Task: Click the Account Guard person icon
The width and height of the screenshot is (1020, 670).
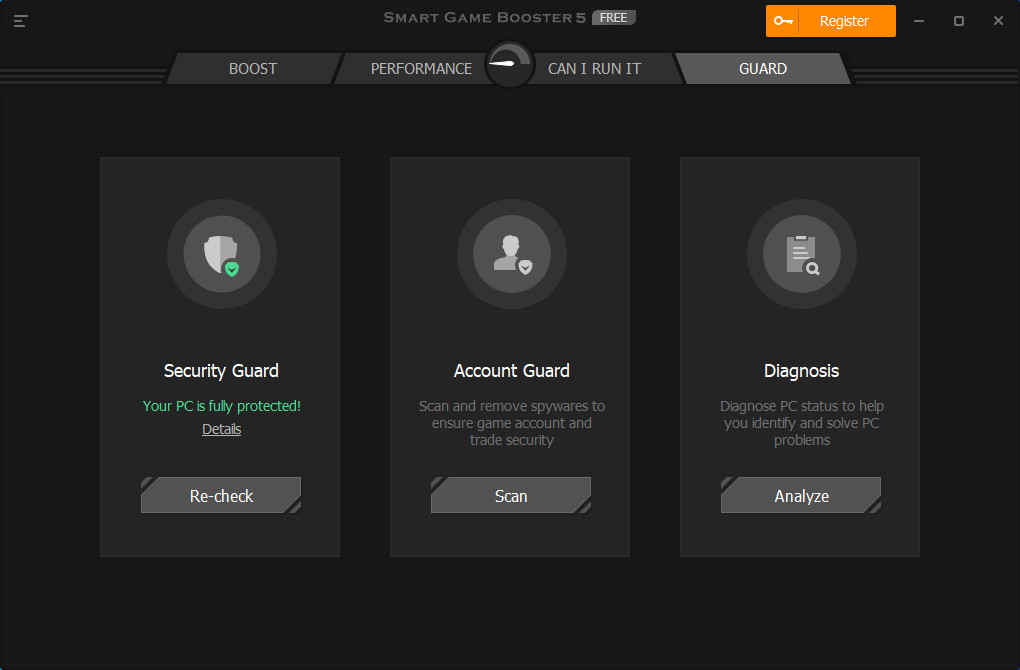Action: coord(511,254)
